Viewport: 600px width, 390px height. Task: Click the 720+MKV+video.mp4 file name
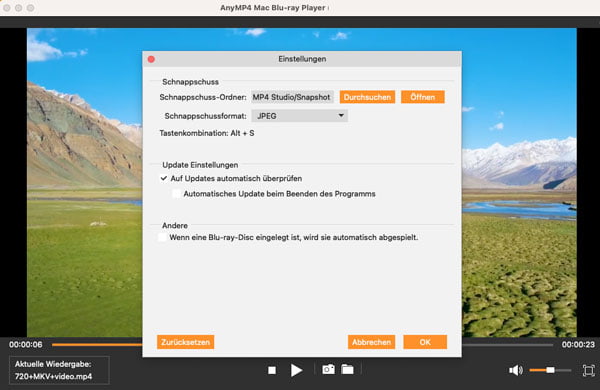coord(54,376)
